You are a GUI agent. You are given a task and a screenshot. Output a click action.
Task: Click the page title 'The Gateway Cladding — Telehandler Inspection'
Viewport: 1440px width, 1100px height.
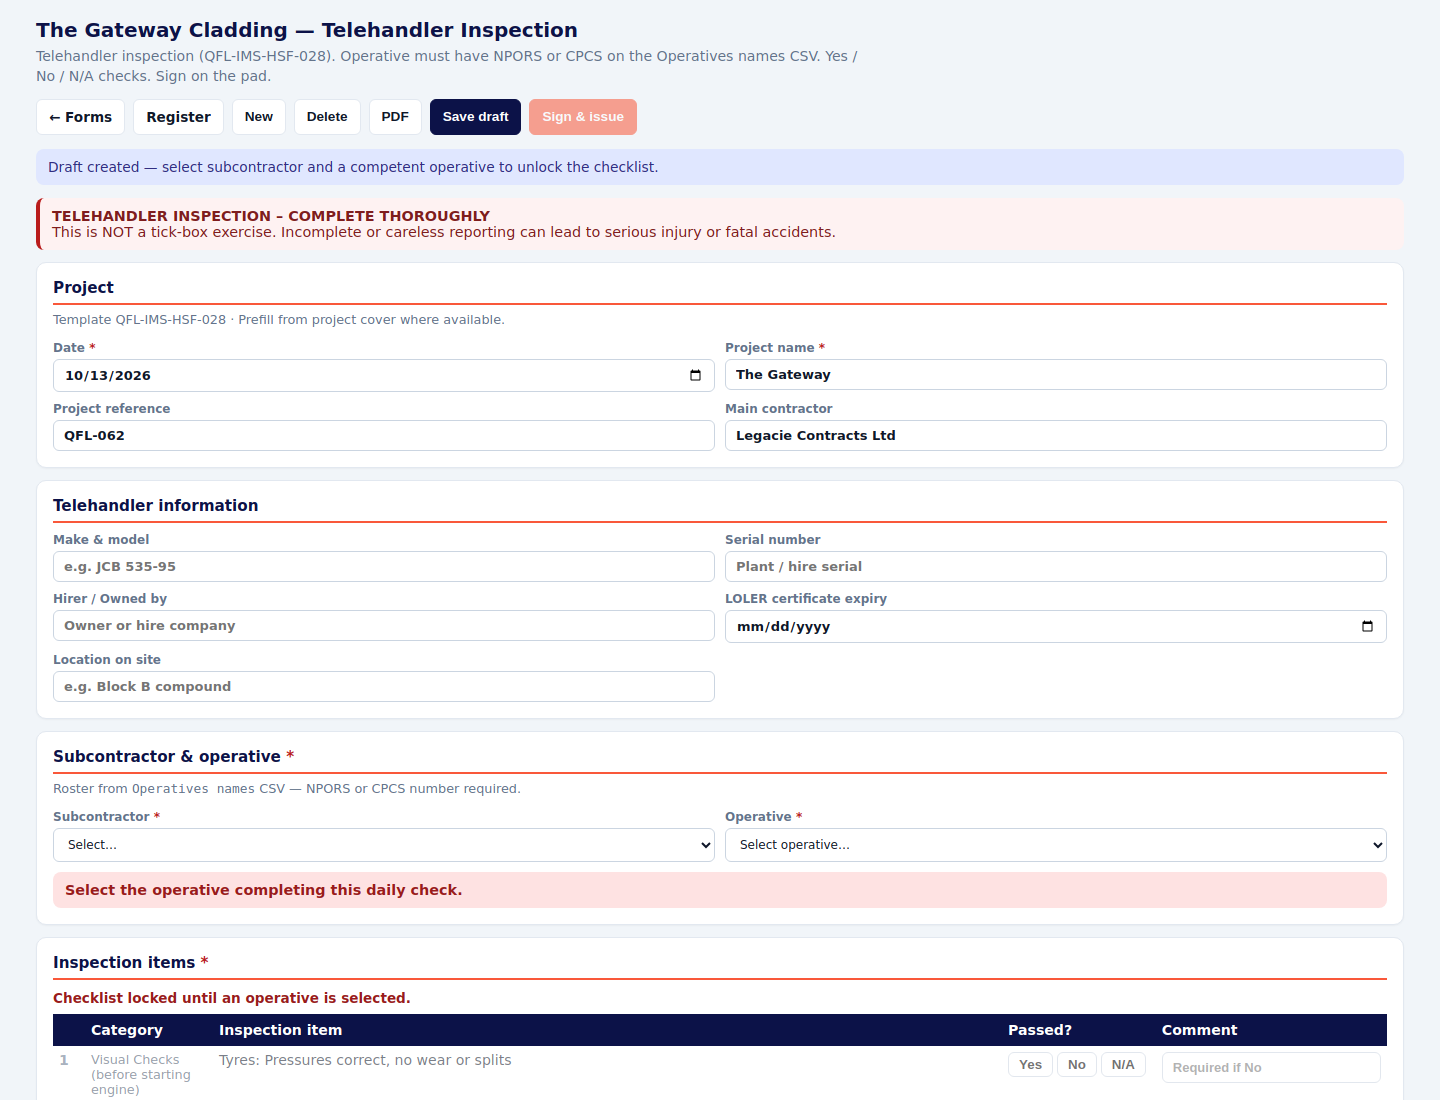point(307,30)
